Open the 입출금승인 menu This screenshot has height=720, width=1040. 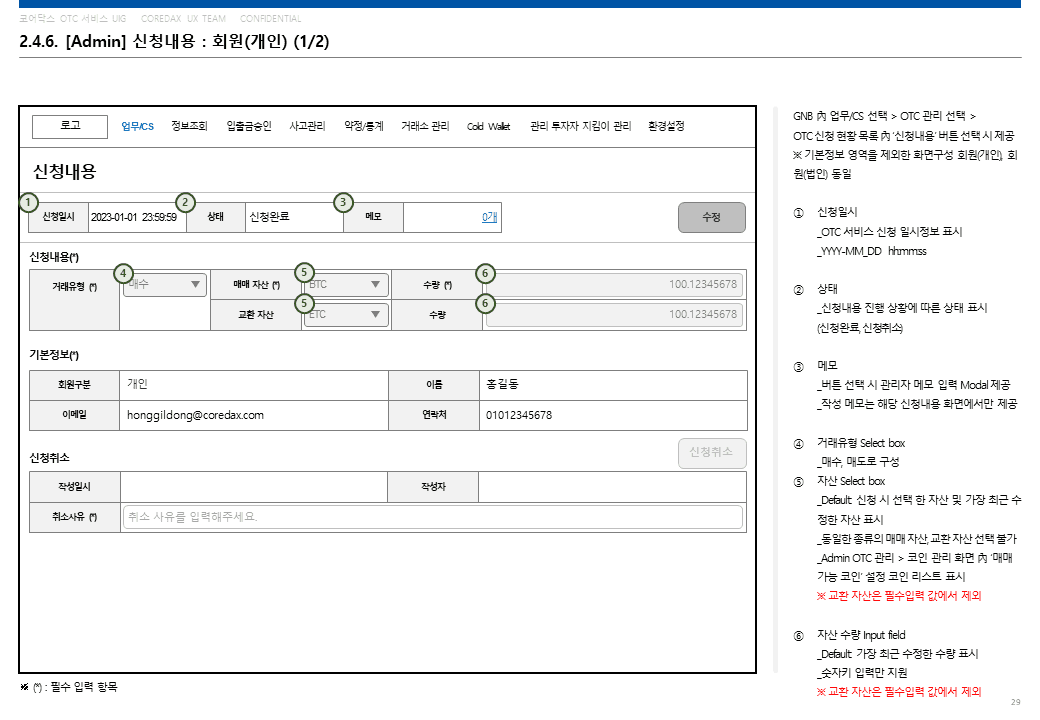[249, 126]
